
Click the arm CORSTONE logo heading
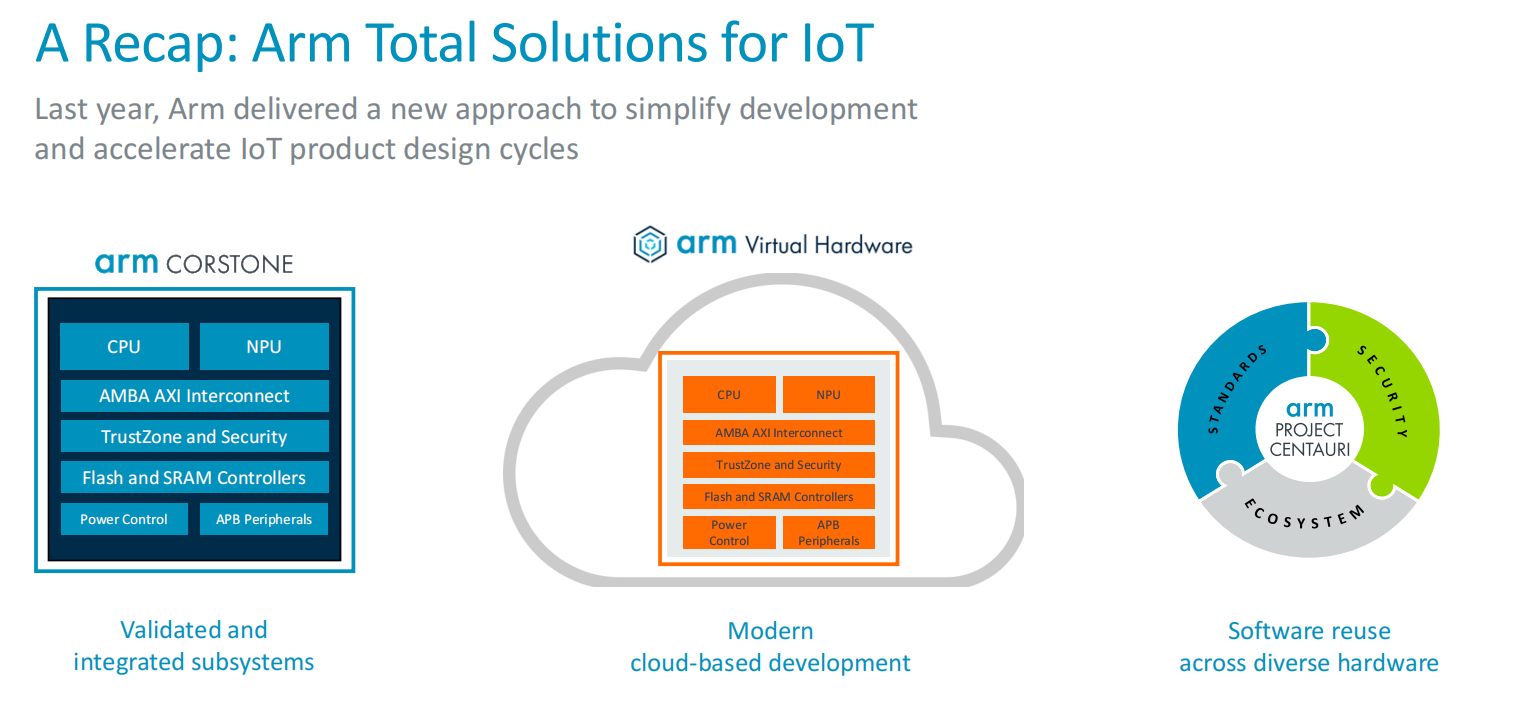[x=194, y=263]
